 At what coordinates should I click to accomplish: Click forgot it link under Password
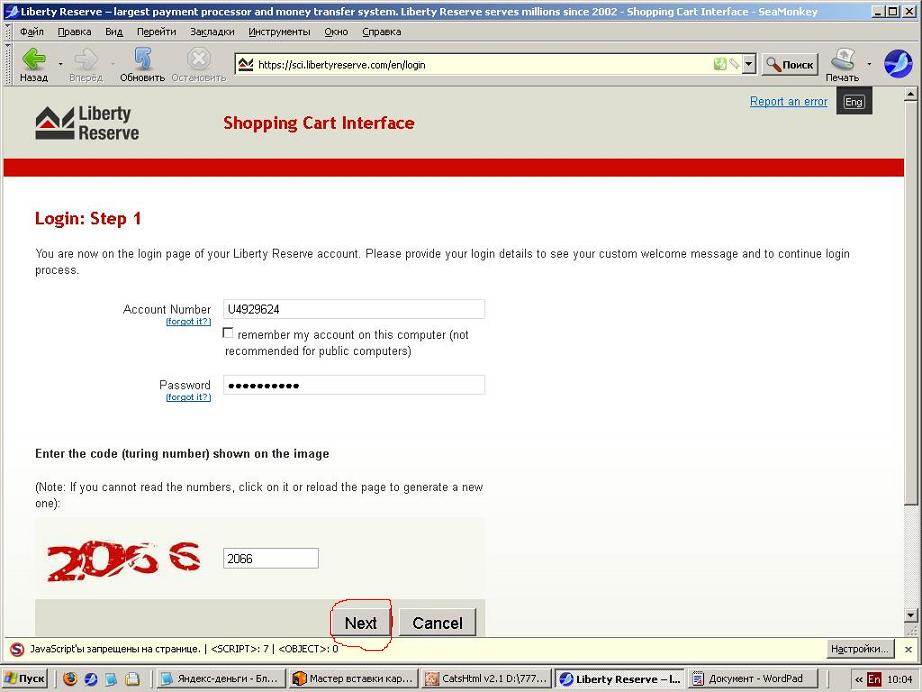[188, 397]
